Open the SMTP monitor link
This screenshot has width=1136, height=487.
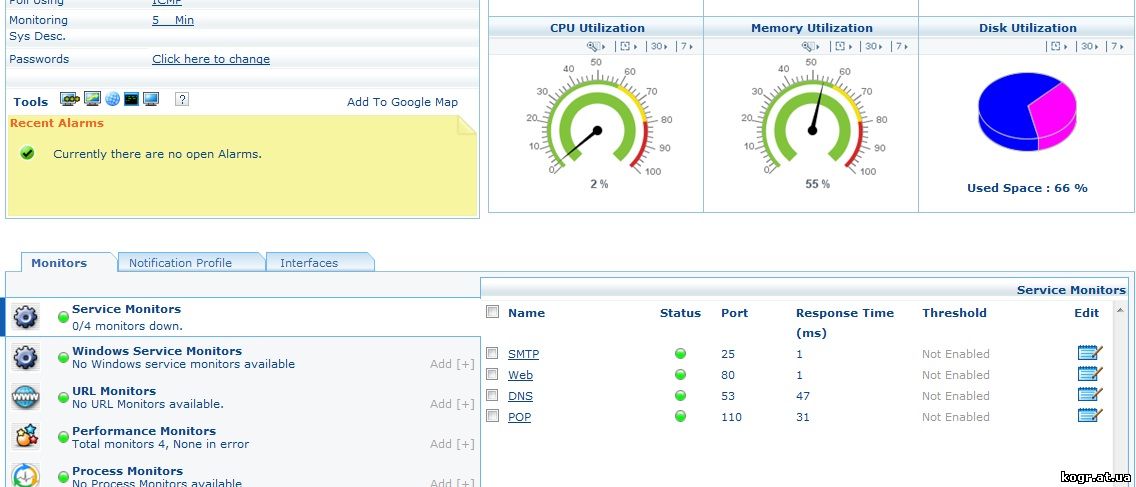(x=523, y=354)
